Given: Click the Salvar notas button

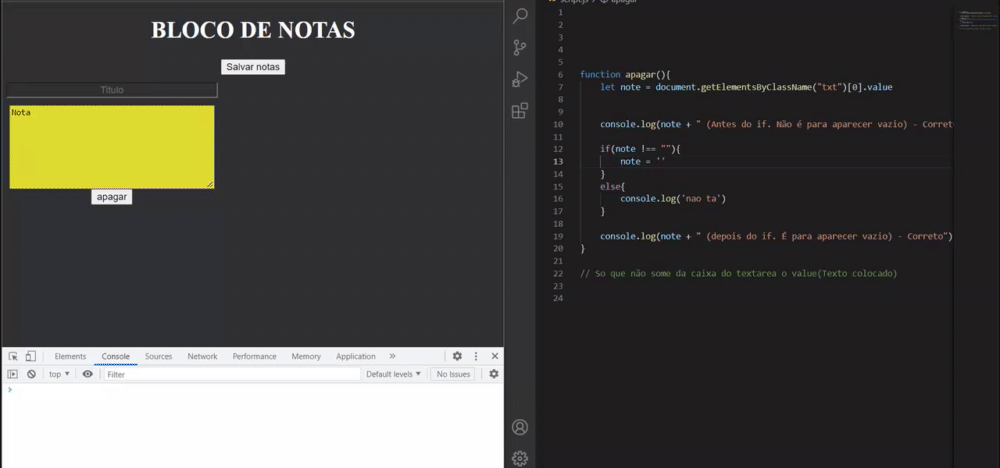Looking at the screenshot, I should pyautogui.click(x=253, y=67).
